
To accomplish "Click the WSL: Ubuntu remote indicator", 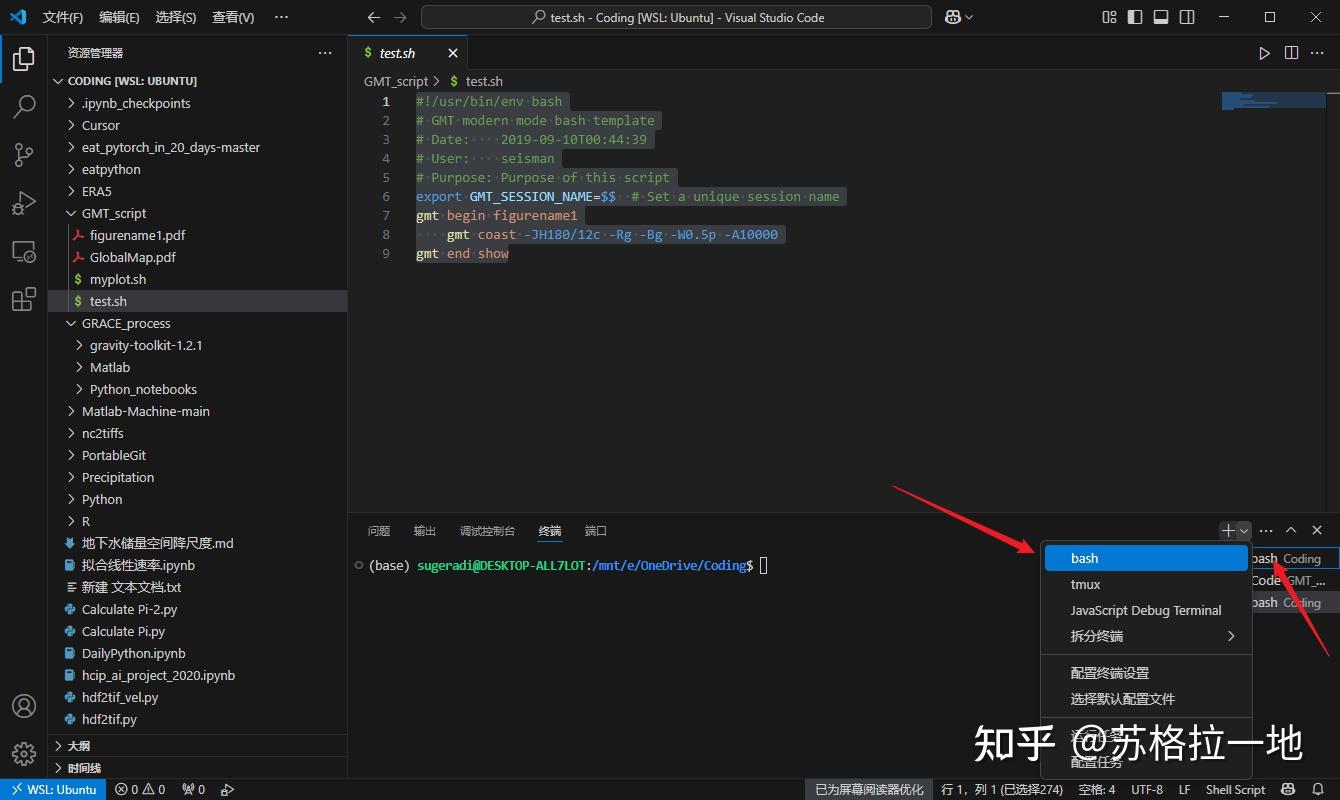I will click(x=53, y=789).
